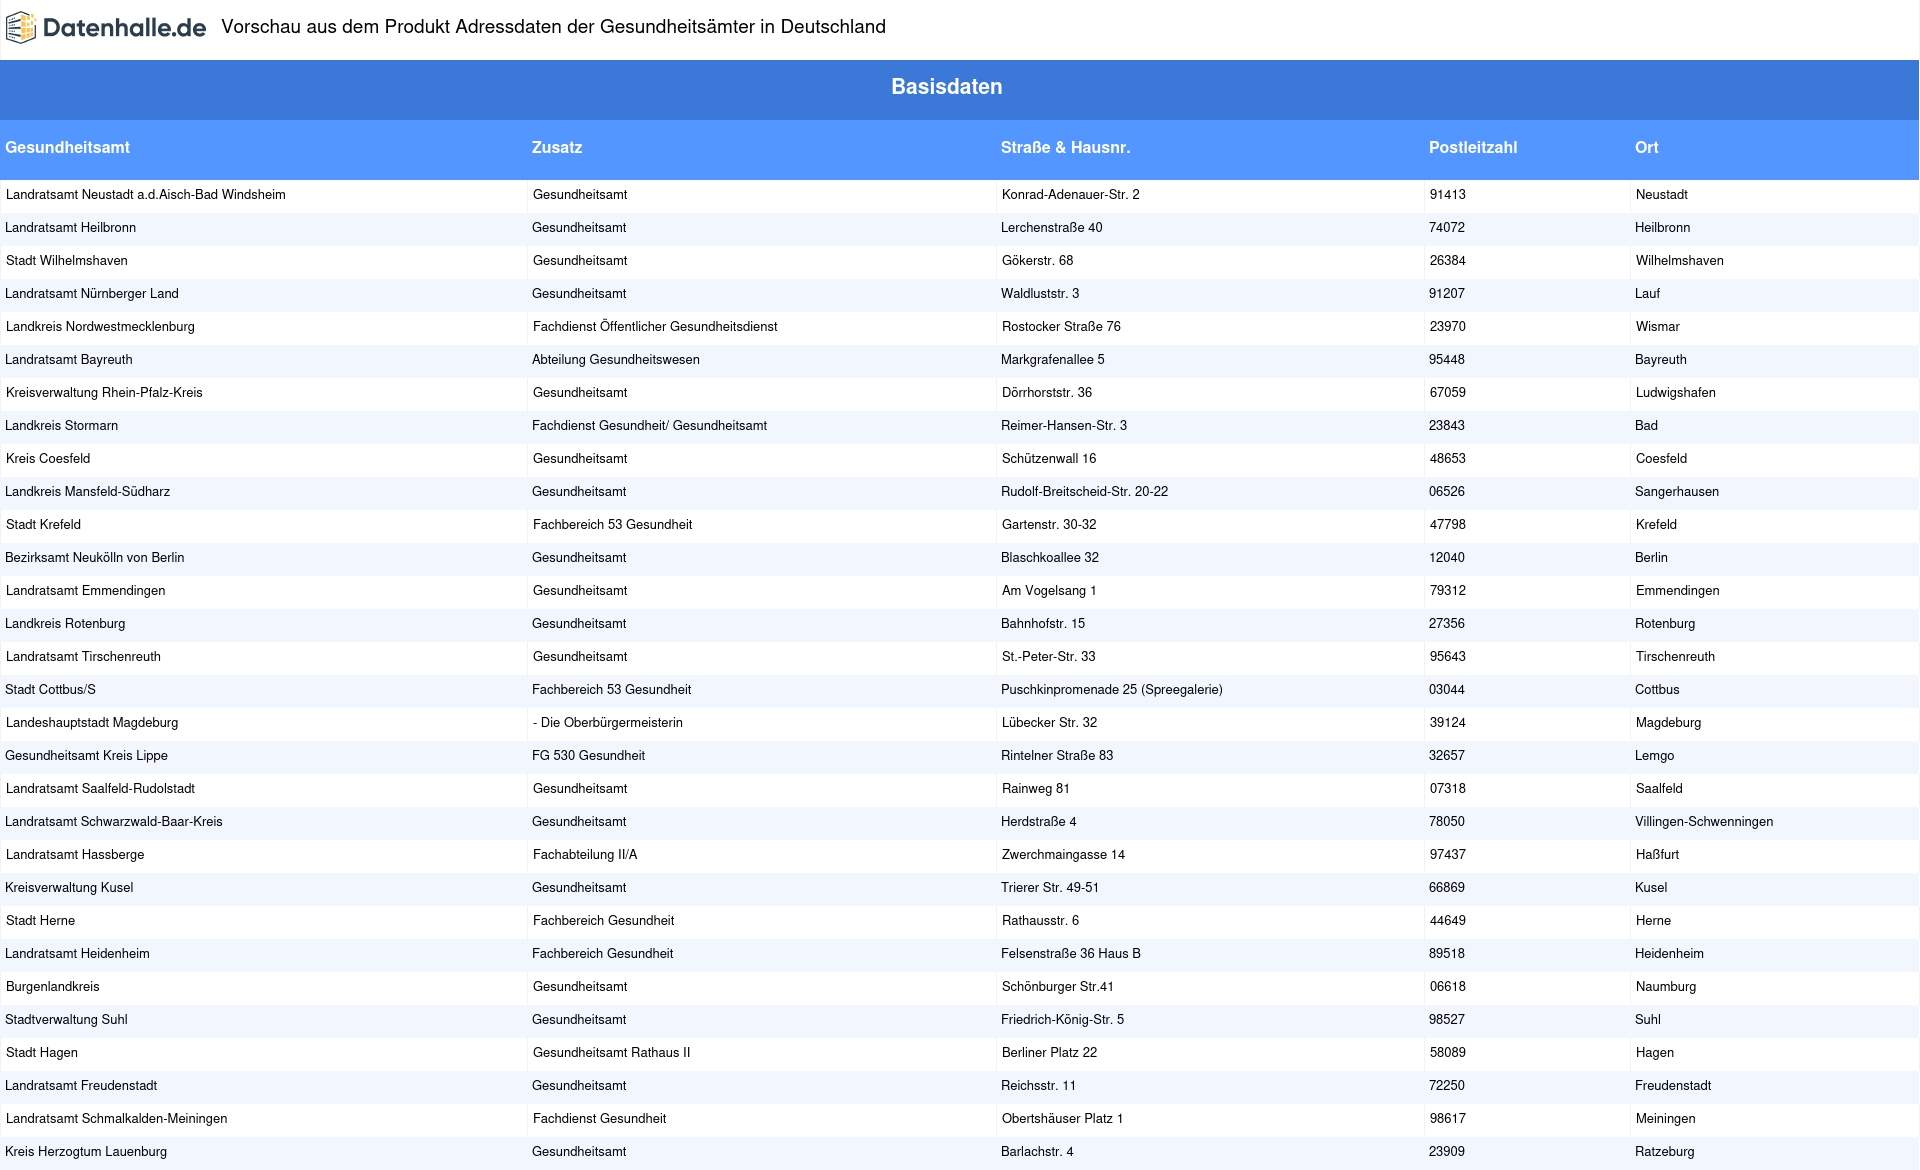Select the Kreis Coesfeld cell
1920x1170 pixels.
[48, 459]
